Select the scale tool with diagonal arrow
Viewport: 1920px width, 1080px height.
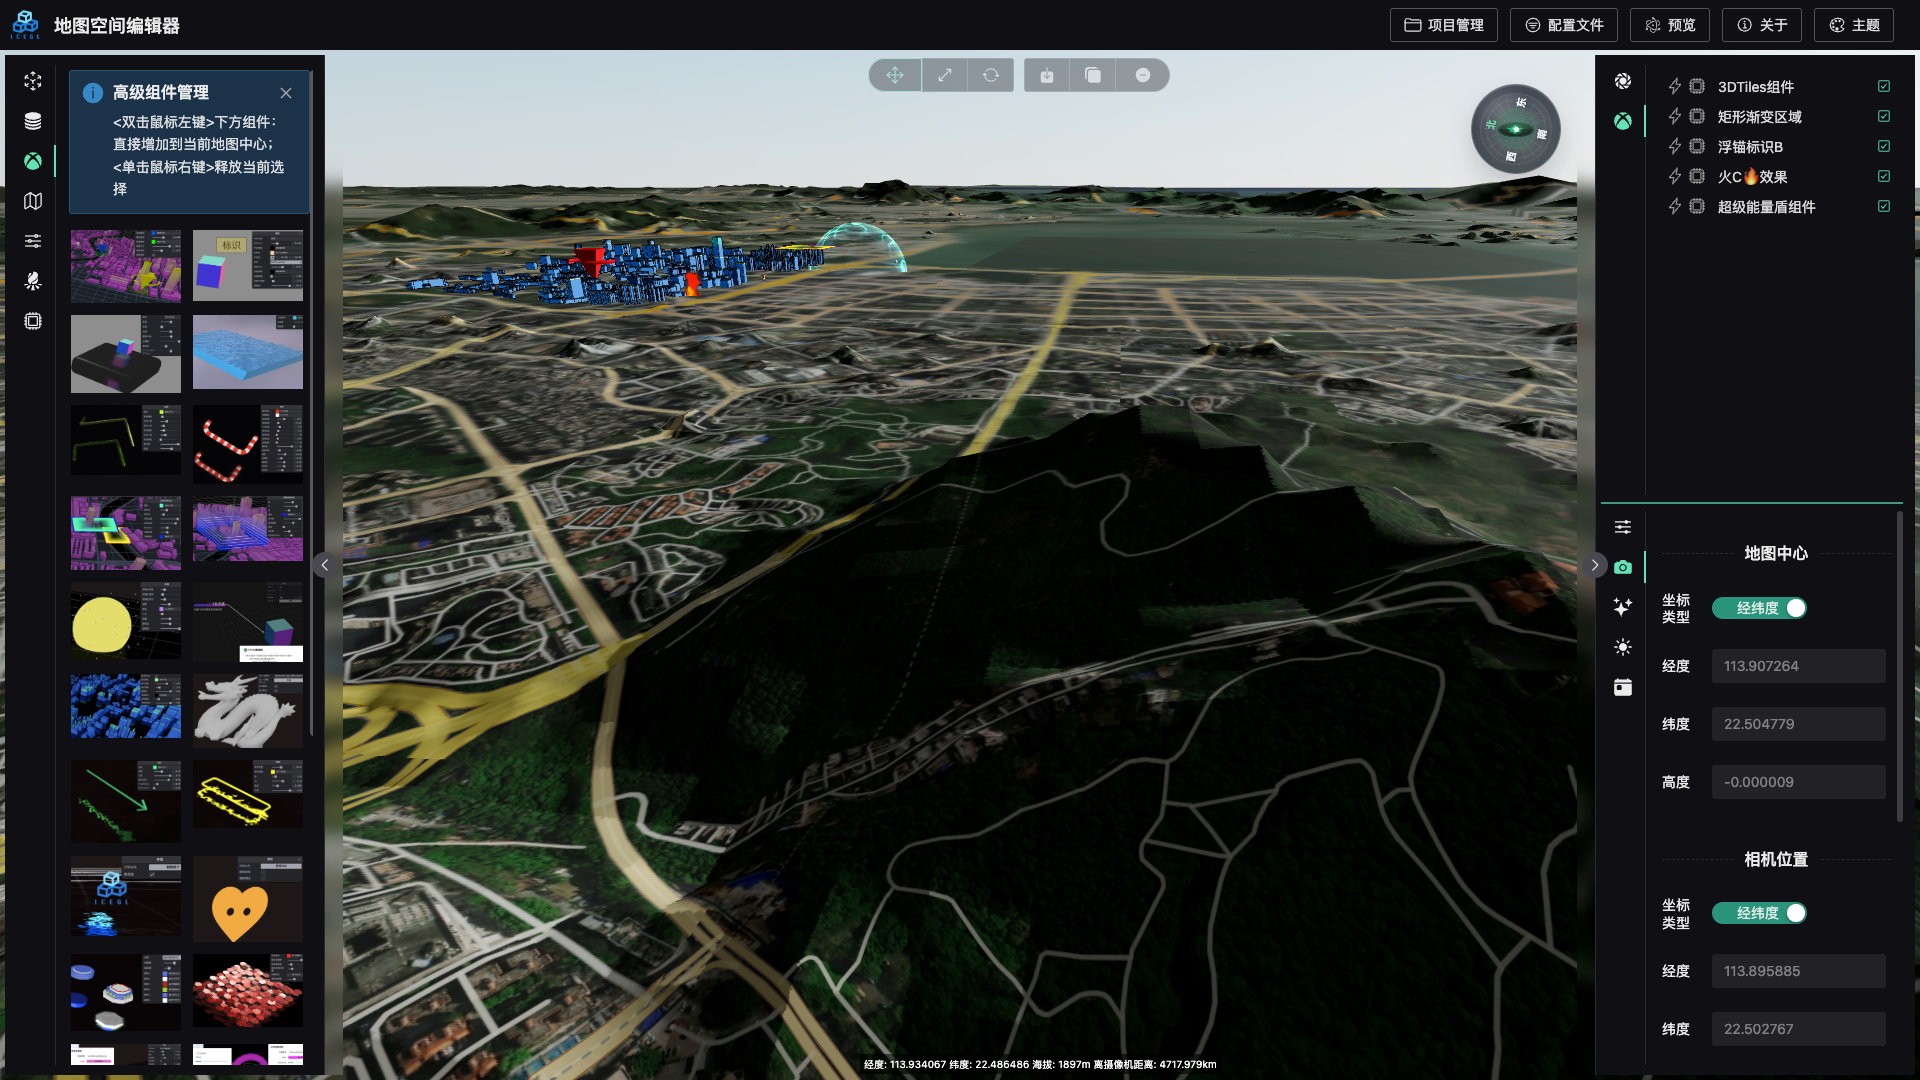pos(944,75)
